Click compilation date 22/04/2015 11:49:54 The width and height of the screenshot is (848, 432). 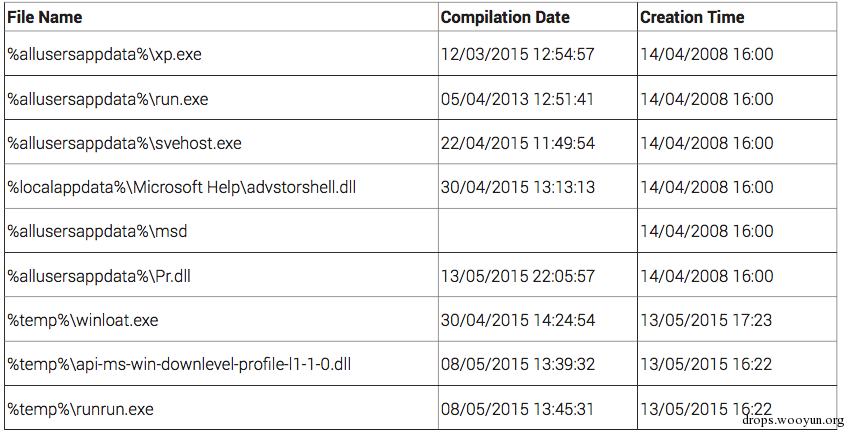pyautogui.click(x=518, y=143)
